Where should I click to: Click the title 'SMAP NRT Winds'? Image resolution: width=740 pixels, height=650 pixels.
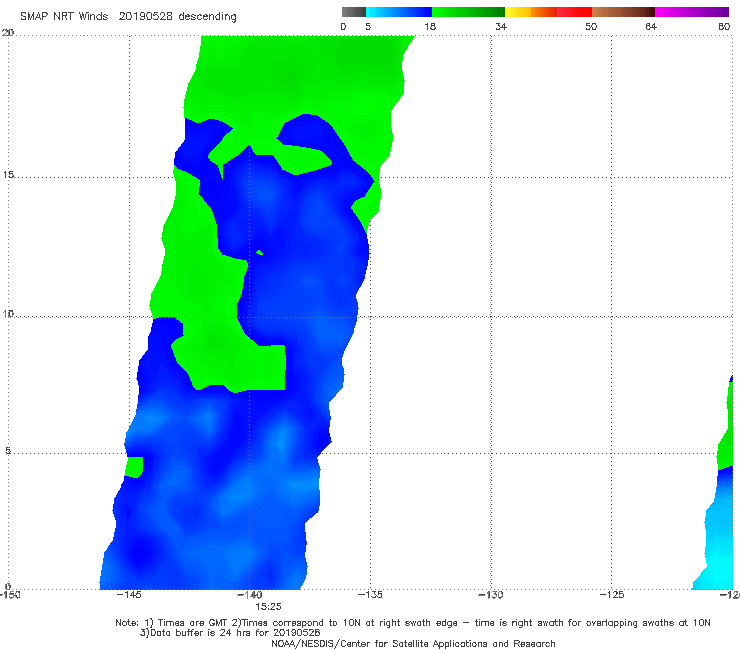(x=64, y=16)
